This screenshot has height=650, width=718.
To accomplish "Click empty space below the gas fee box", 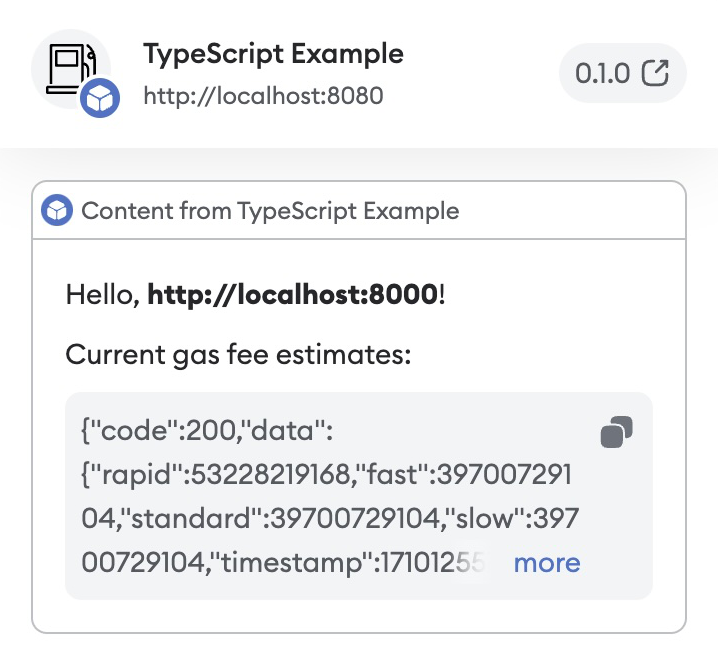I will coord(358,615).
